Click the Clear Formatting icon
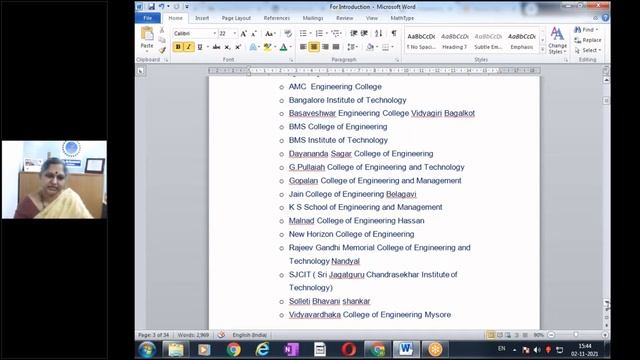 pos(288,33)
